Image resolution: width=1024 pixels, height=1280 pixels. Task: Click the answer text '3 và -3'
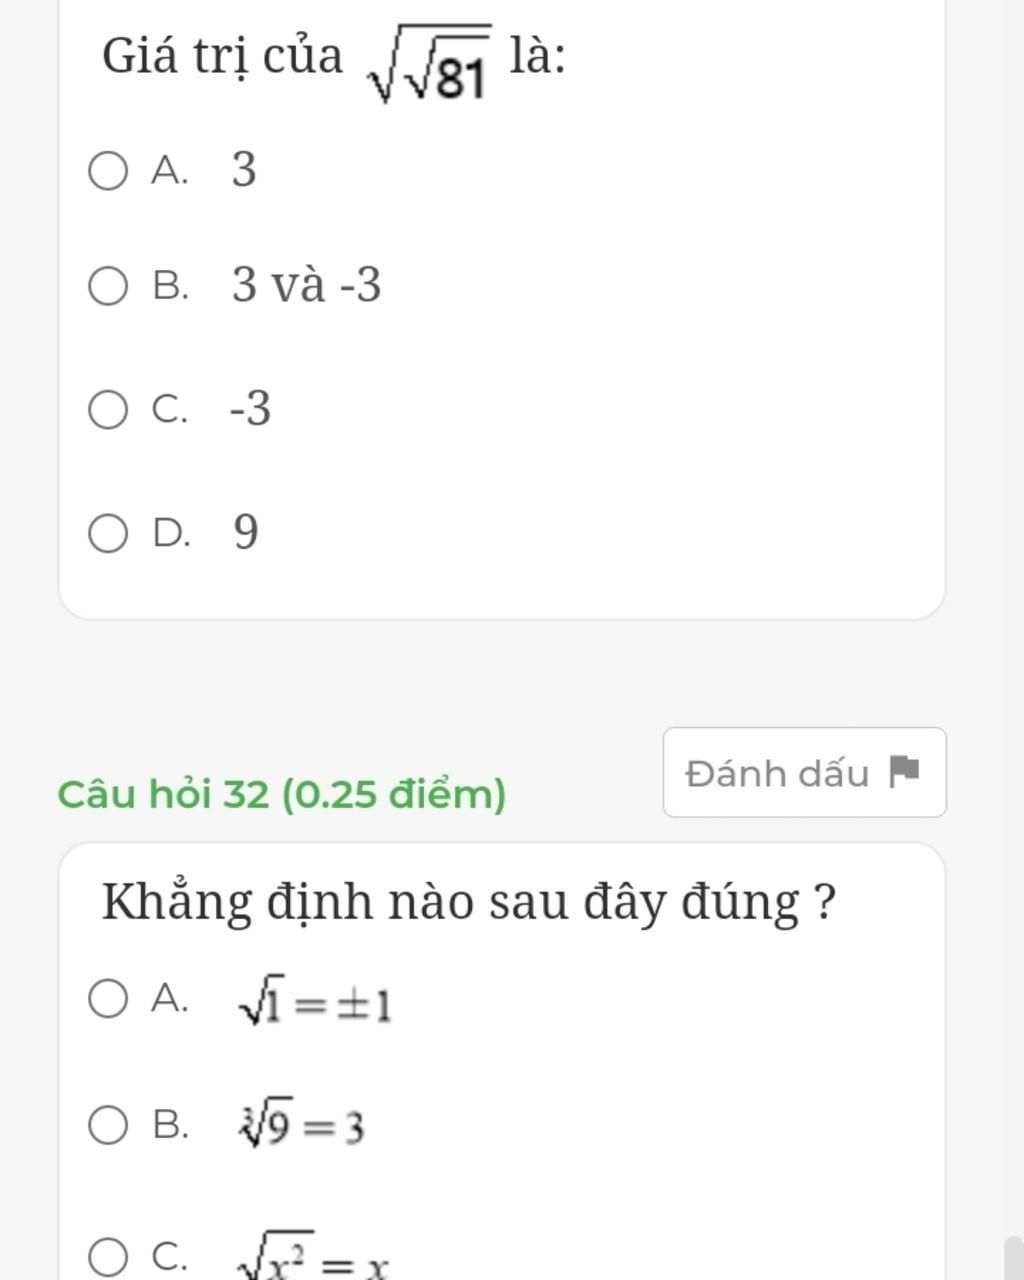point(306,285)
